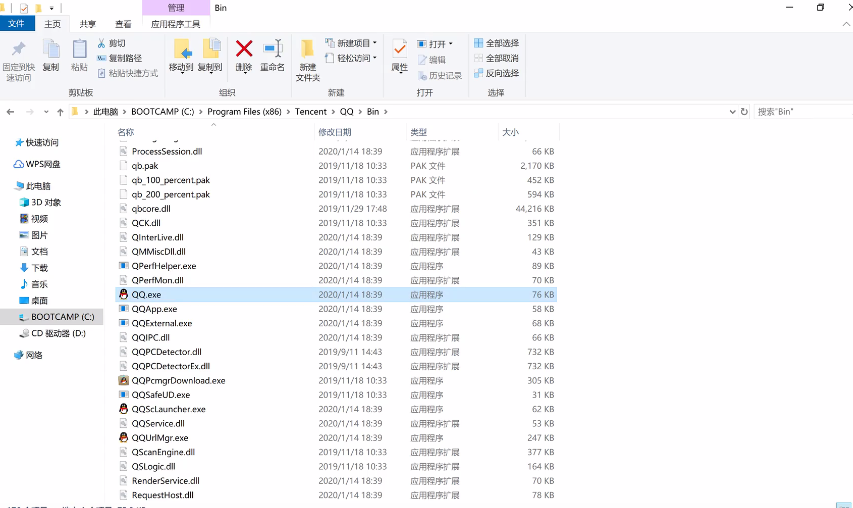Select the QQScLauncher.exe icon
This screenshot has width=853, height=508.
tap(123, 408)
